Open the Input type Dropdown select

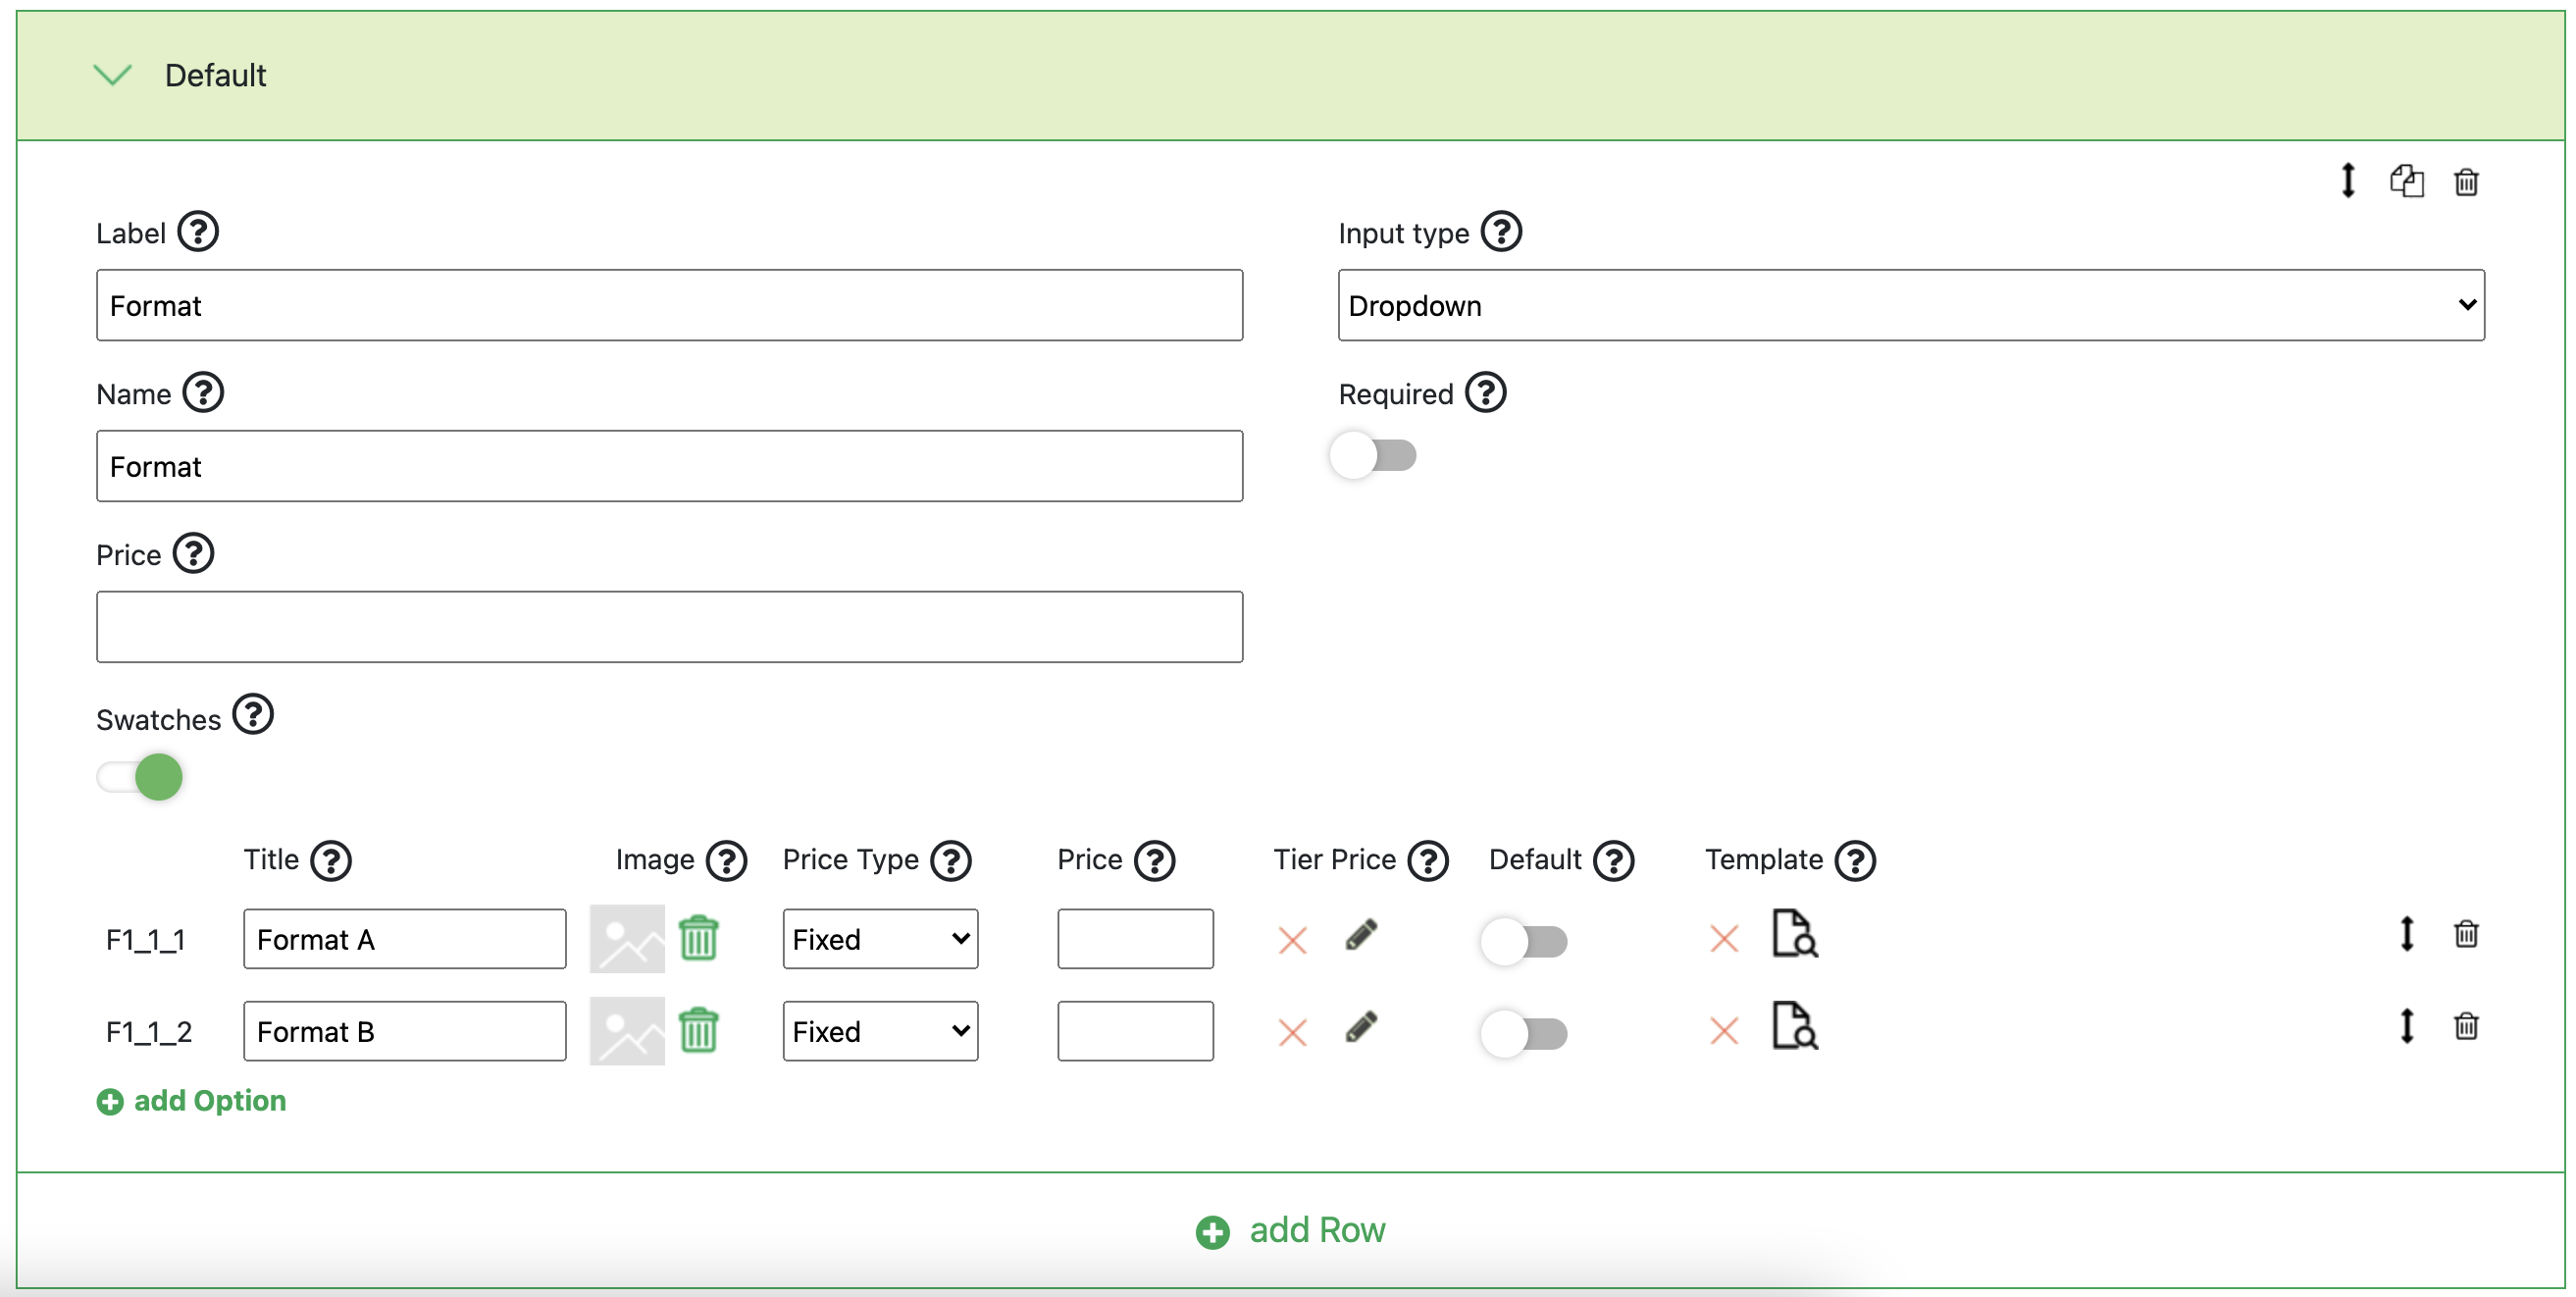[1910, 305]
